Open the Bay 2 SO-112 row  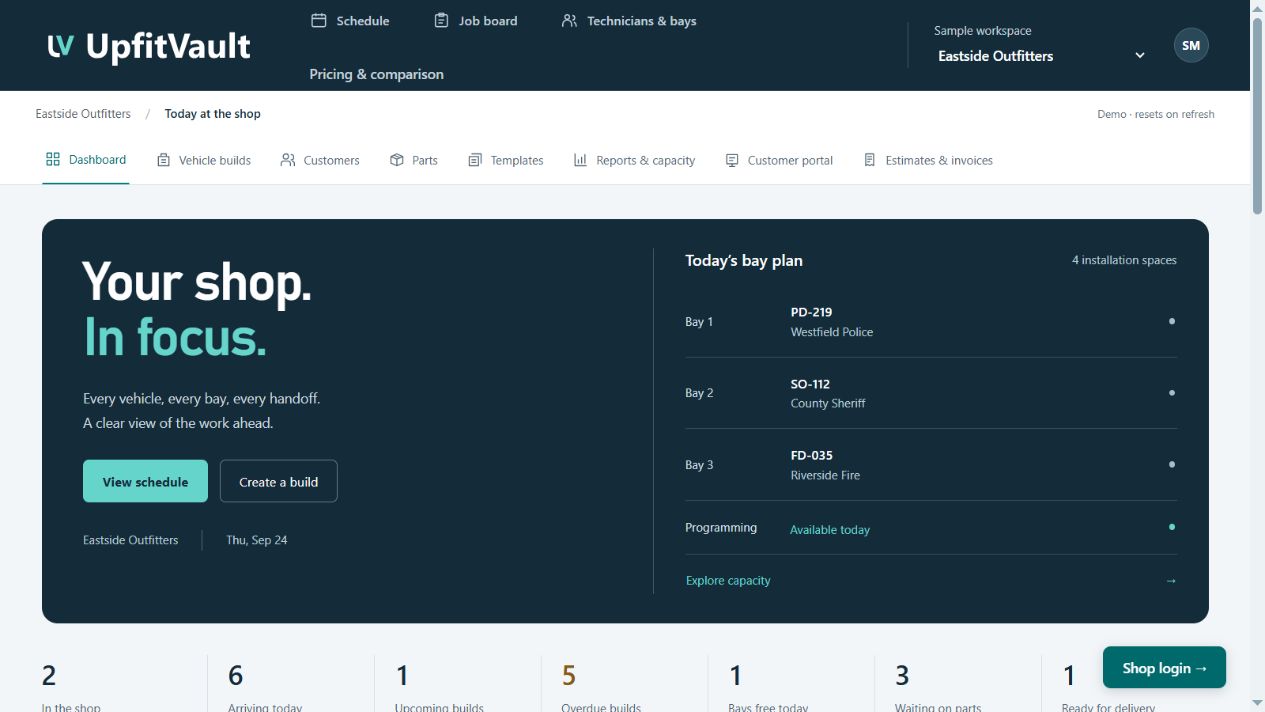point(930,393)
